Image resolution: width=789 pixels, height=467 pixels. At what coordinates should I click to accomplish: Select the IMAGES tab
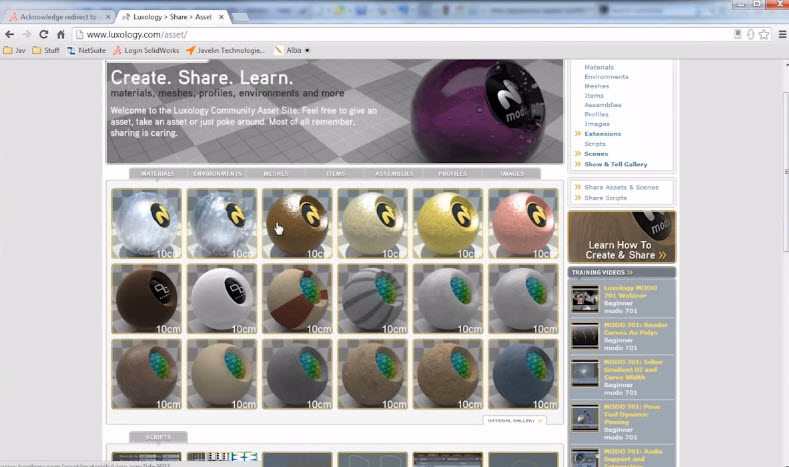click(512, 174)
